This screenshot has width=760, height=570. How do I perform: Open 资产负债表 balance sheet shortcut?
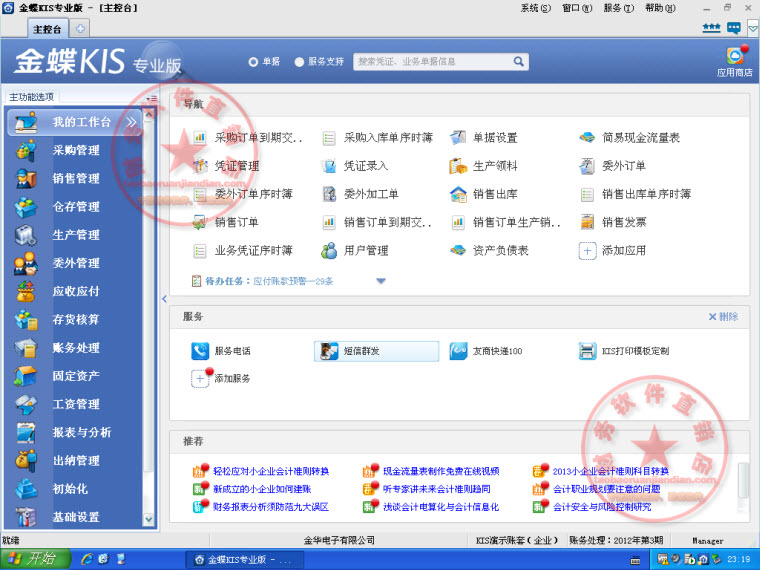[458, 250]
